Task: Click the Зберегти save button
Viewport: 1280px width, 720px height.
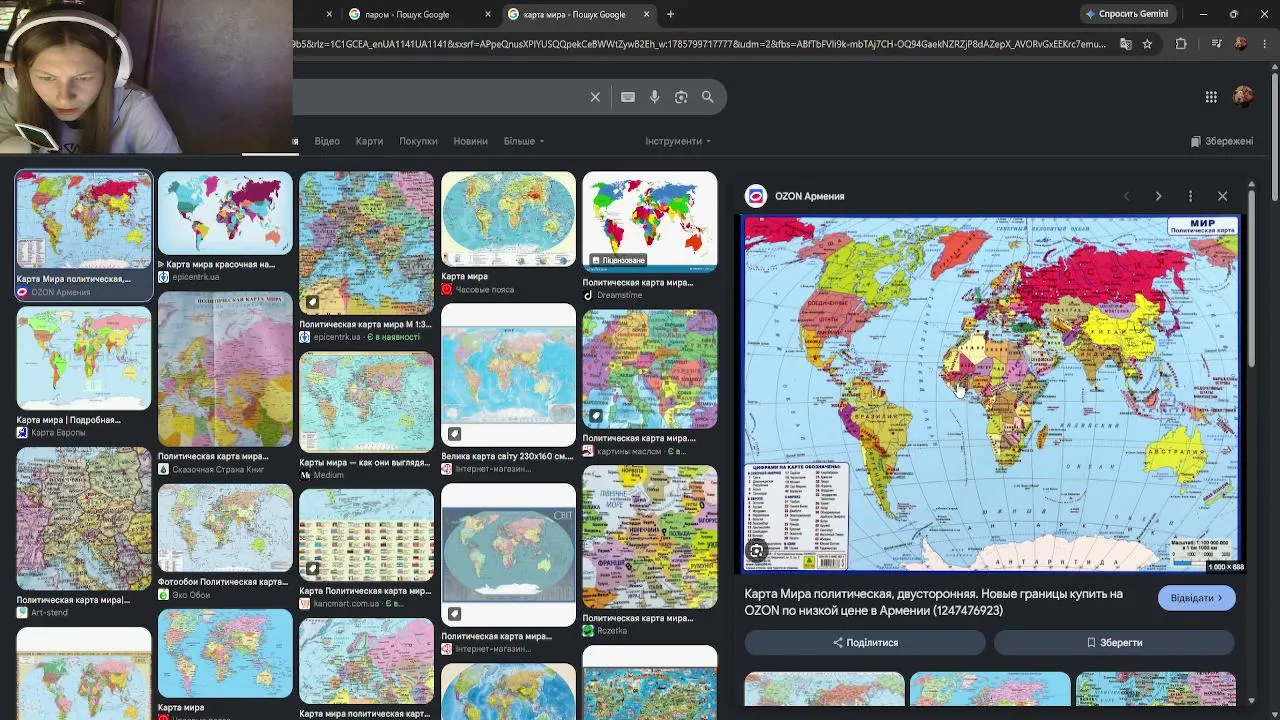Action: (1114, 642)
